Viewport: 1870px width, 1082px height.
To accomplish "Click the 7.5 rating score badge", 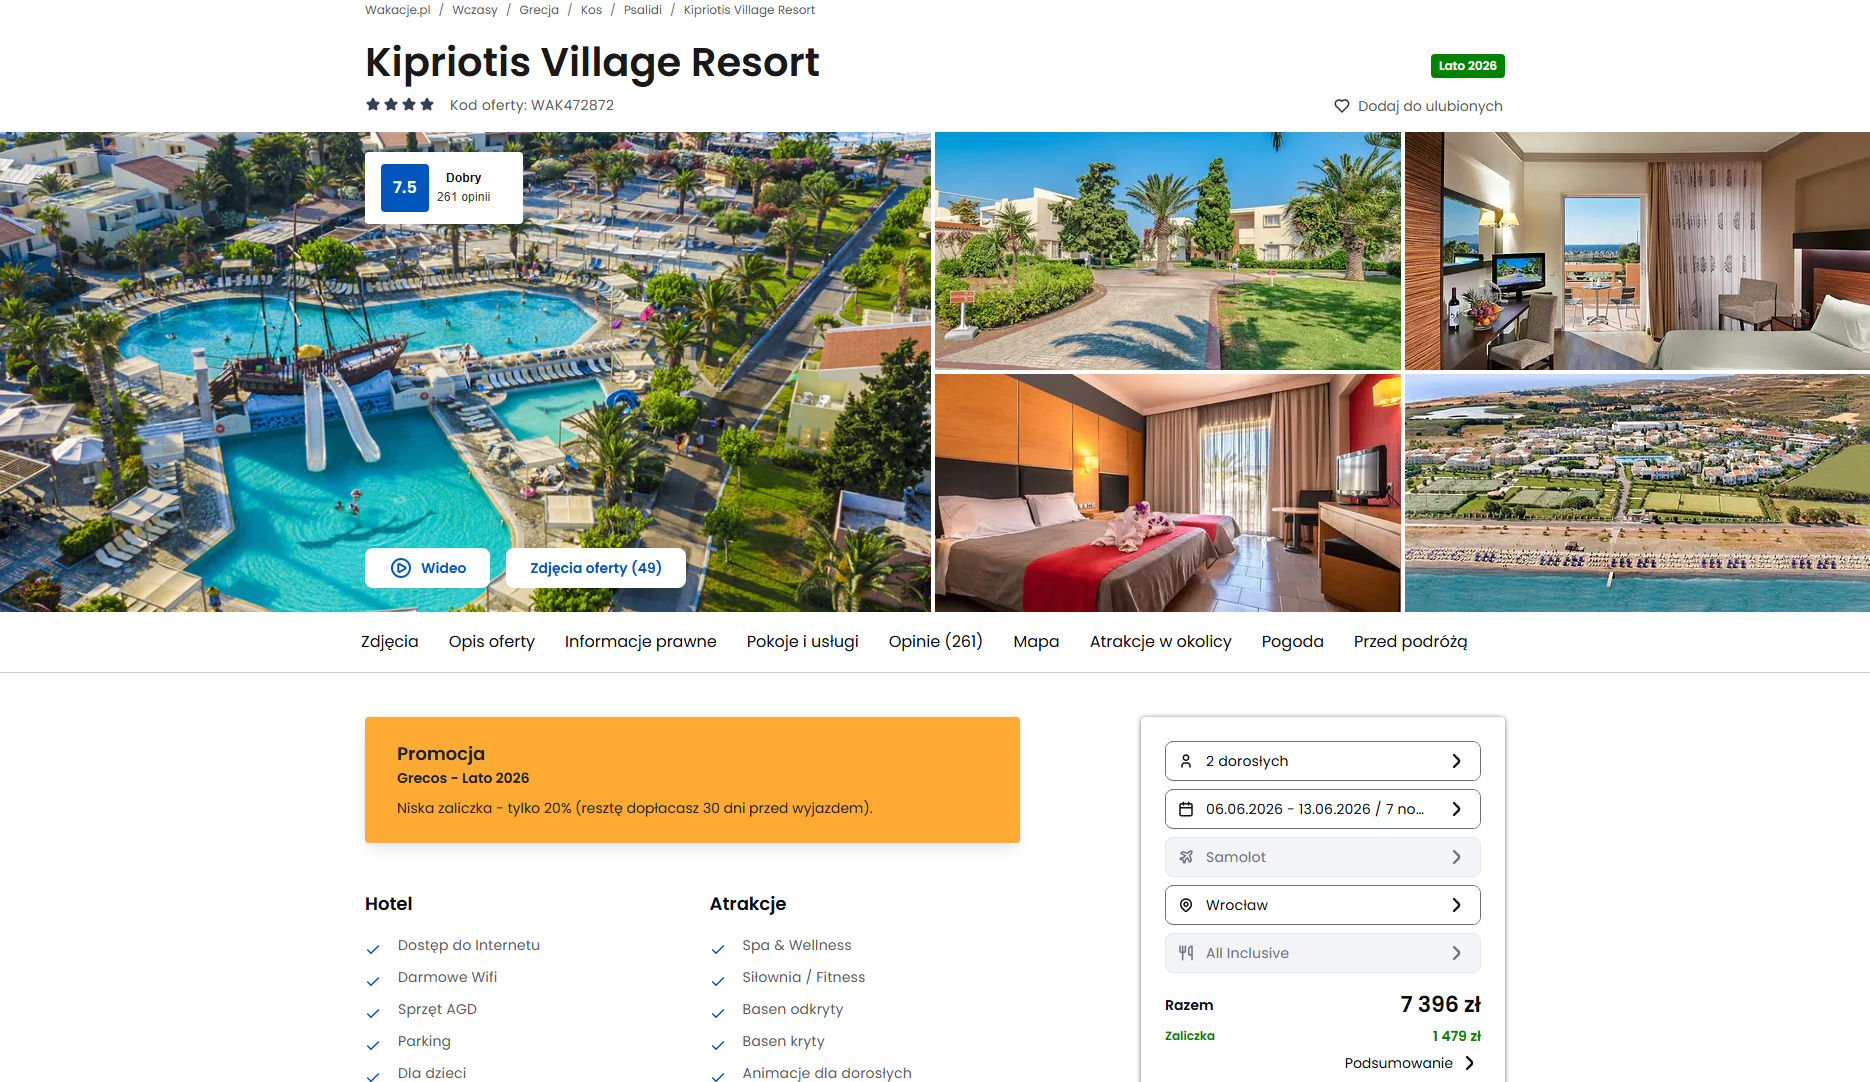I will pyautogui.click(x=405, y=188).
